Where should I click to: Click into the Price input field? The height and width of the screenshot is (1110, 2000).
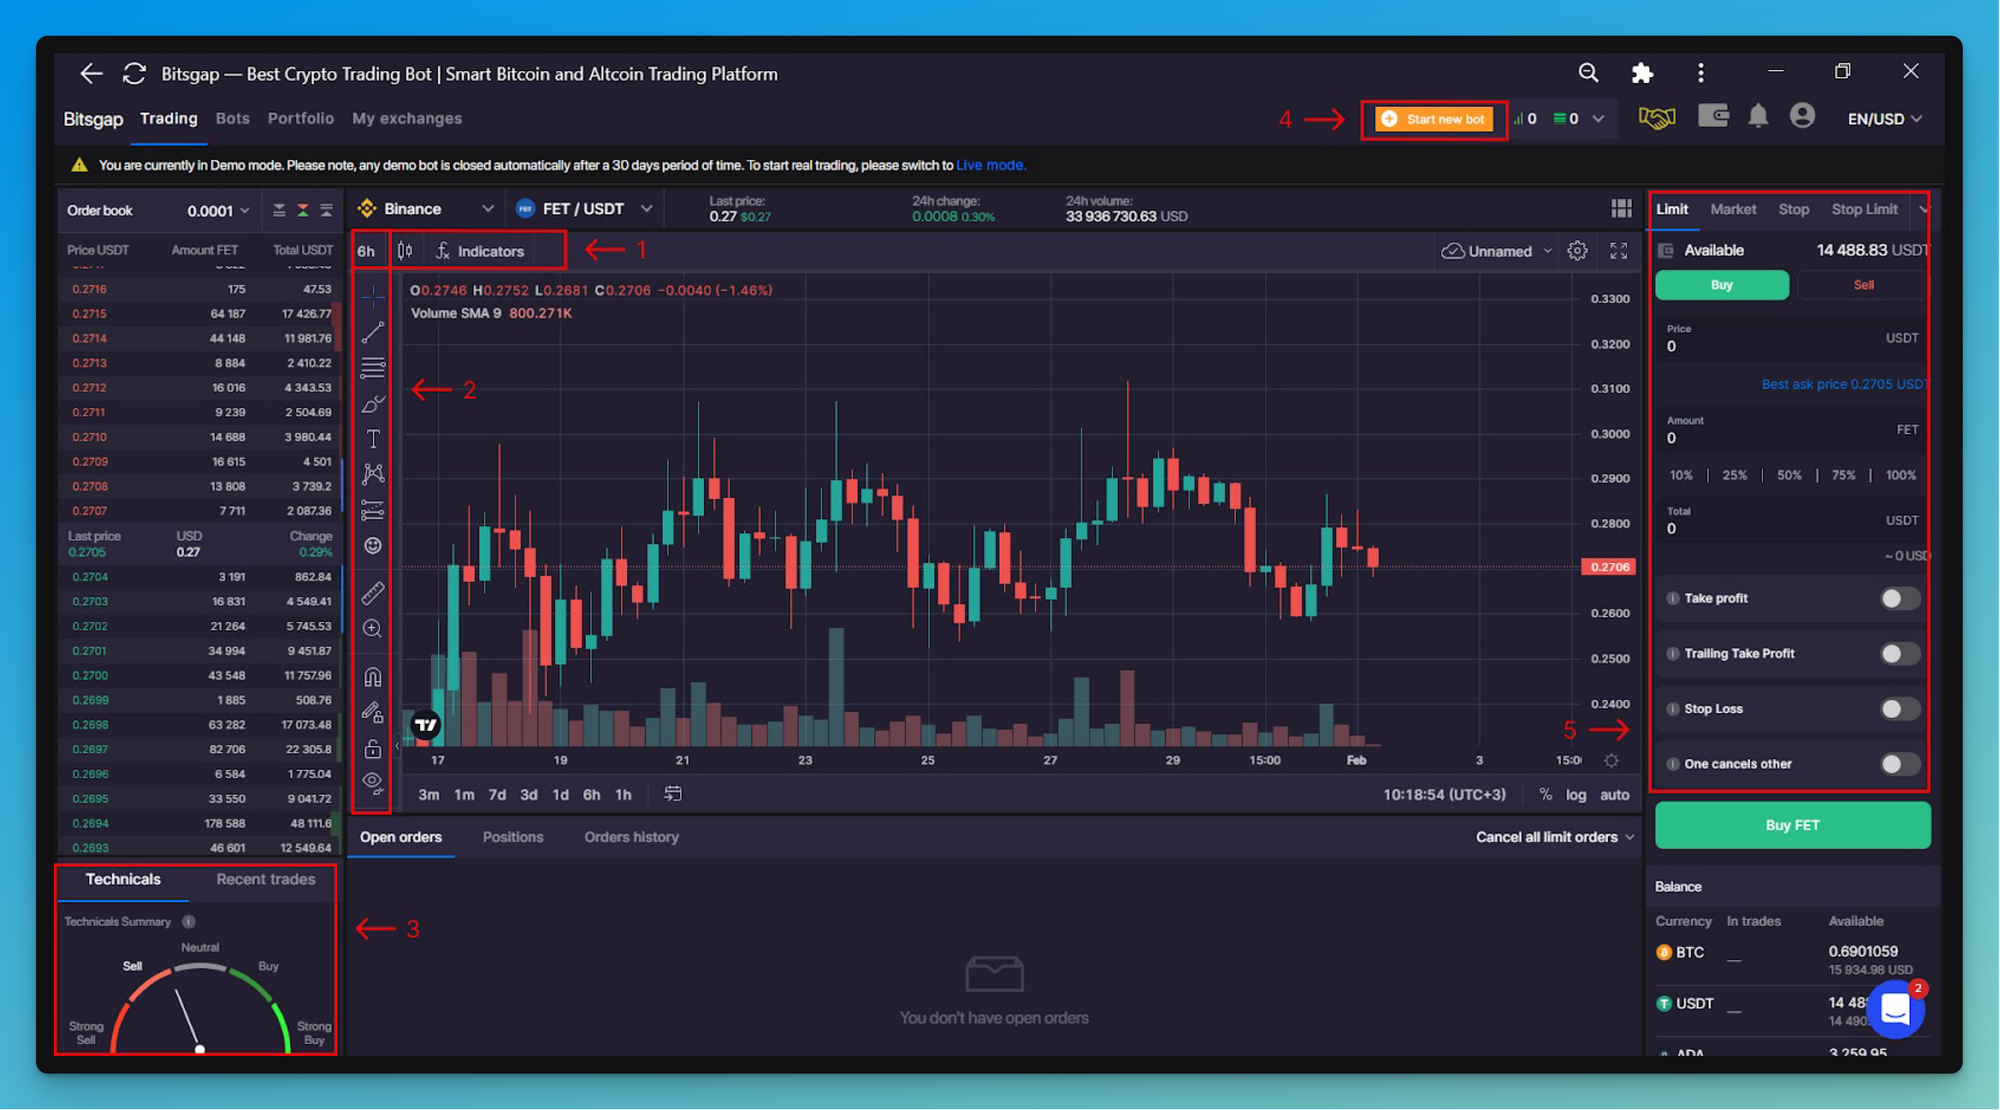click(1792, 340)
